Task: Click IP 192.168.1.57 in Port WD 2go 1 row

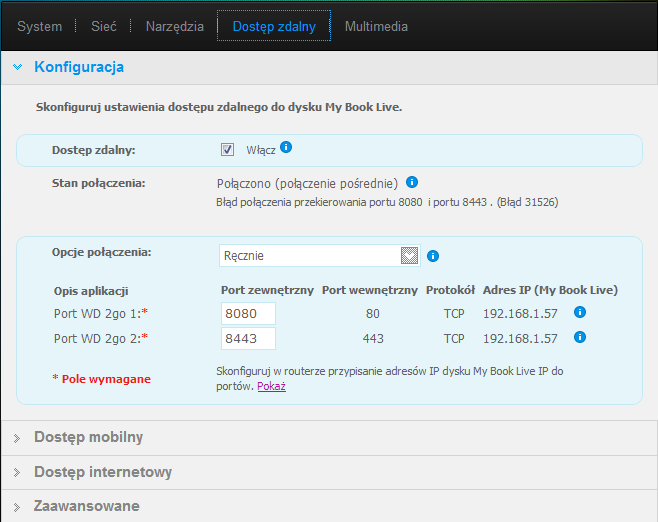Action: coord(520,313)
